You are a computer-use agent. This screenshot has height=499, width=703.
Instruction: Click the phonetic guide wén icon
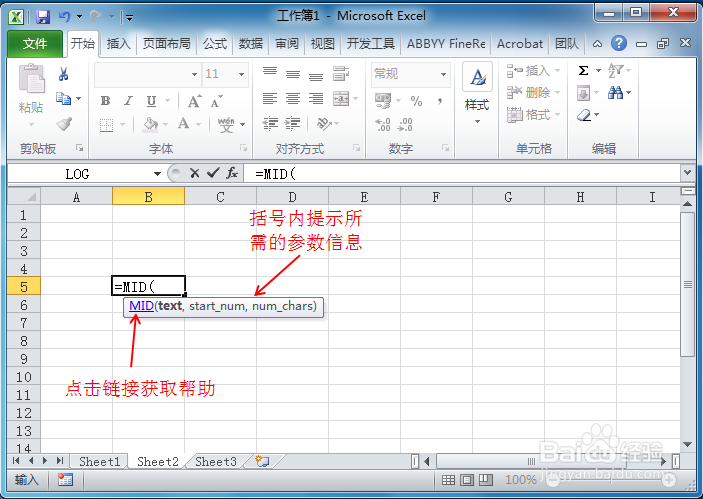pyautogui.click(x=226, y=124)
